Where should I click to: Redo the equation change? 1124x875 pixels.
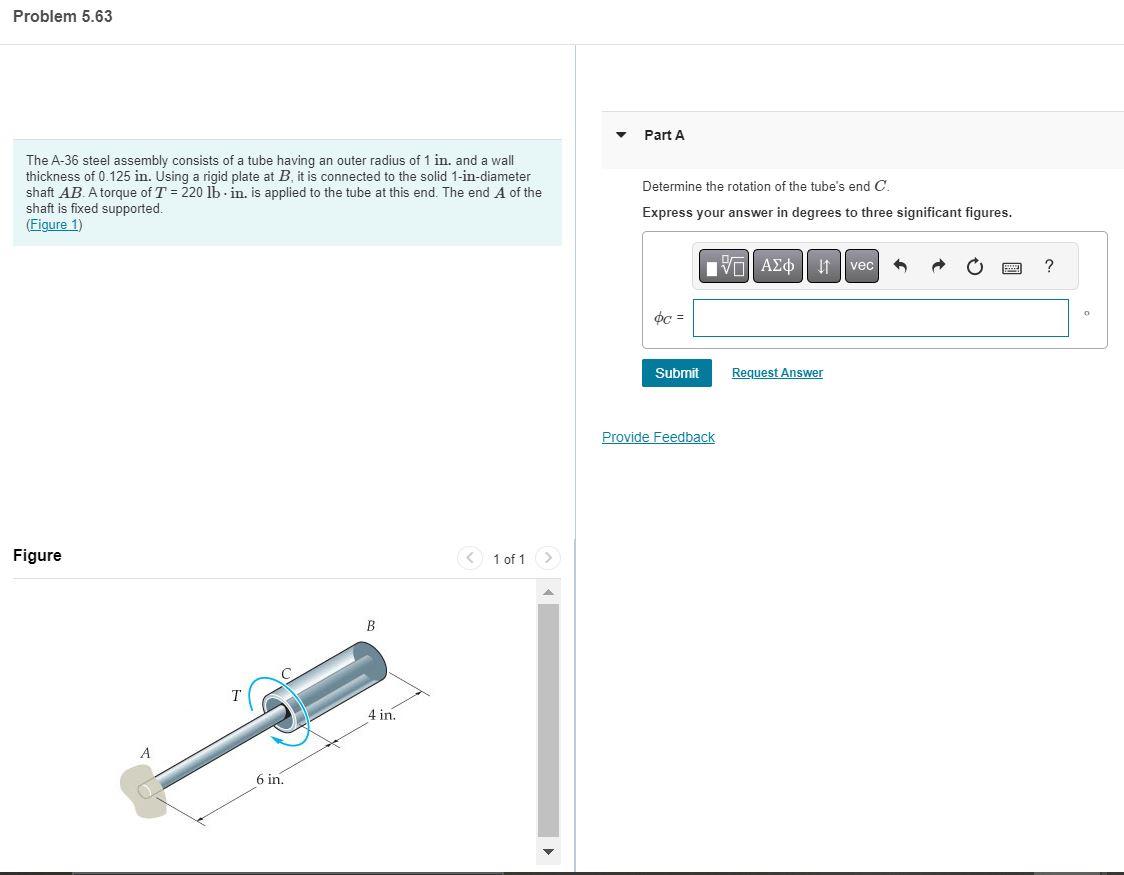click(x=937, y=266)
